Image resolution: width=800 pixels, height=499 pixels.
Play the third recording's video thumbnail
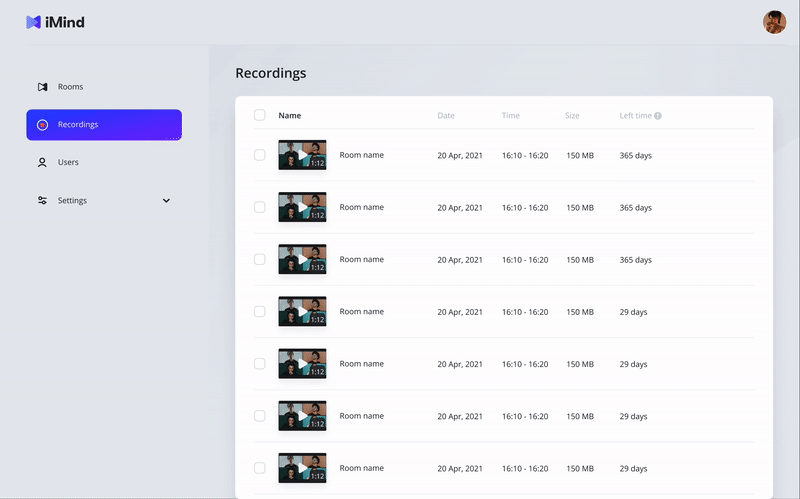point(302,259)
